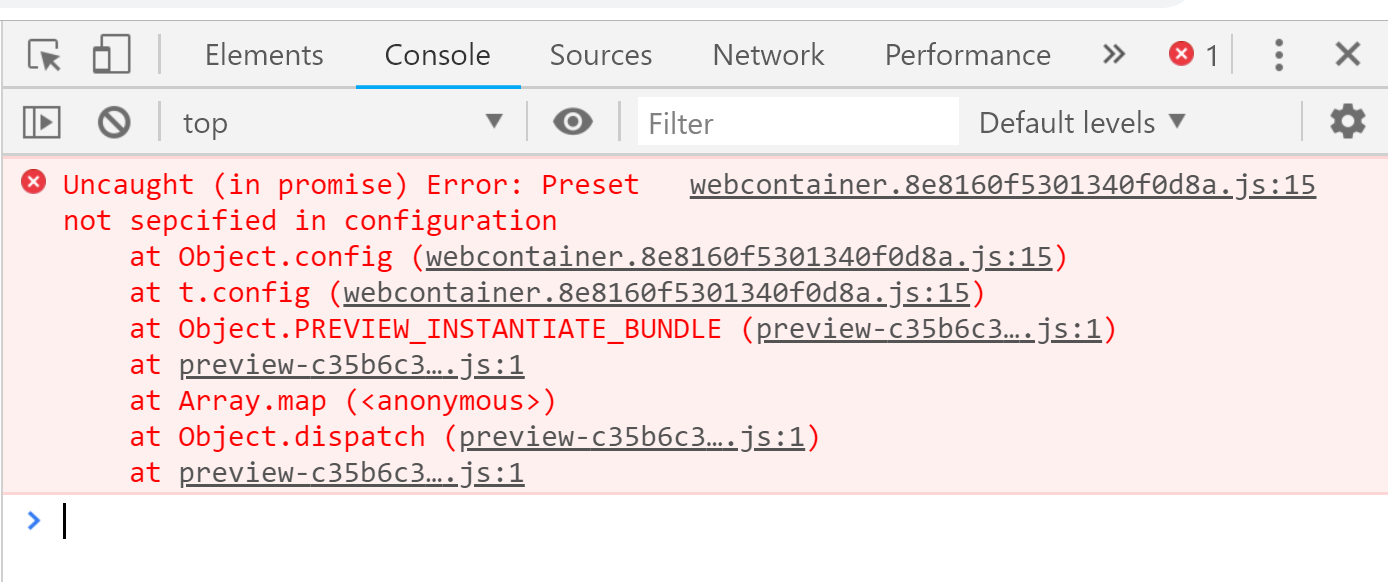Image resolution: width=1388 pixels, height=582 pixels.
Task: Click the error count badge
Action: click(1193, 55)
